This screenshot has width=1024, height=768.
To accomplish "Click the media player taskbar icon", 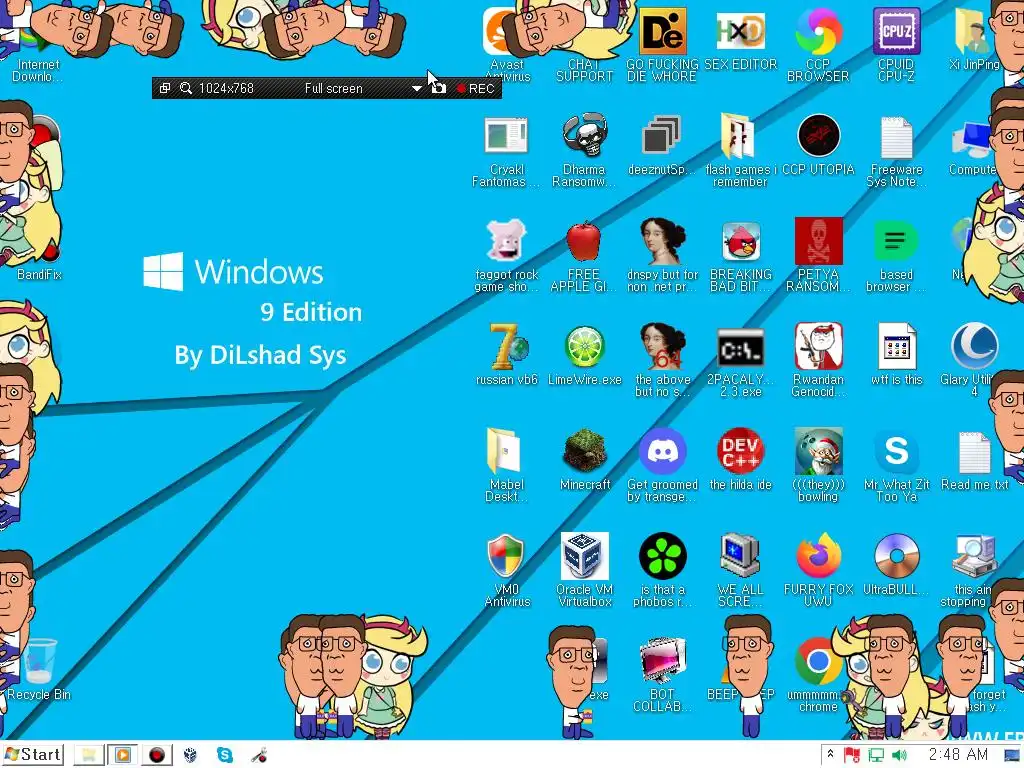I will coord(123,756).
